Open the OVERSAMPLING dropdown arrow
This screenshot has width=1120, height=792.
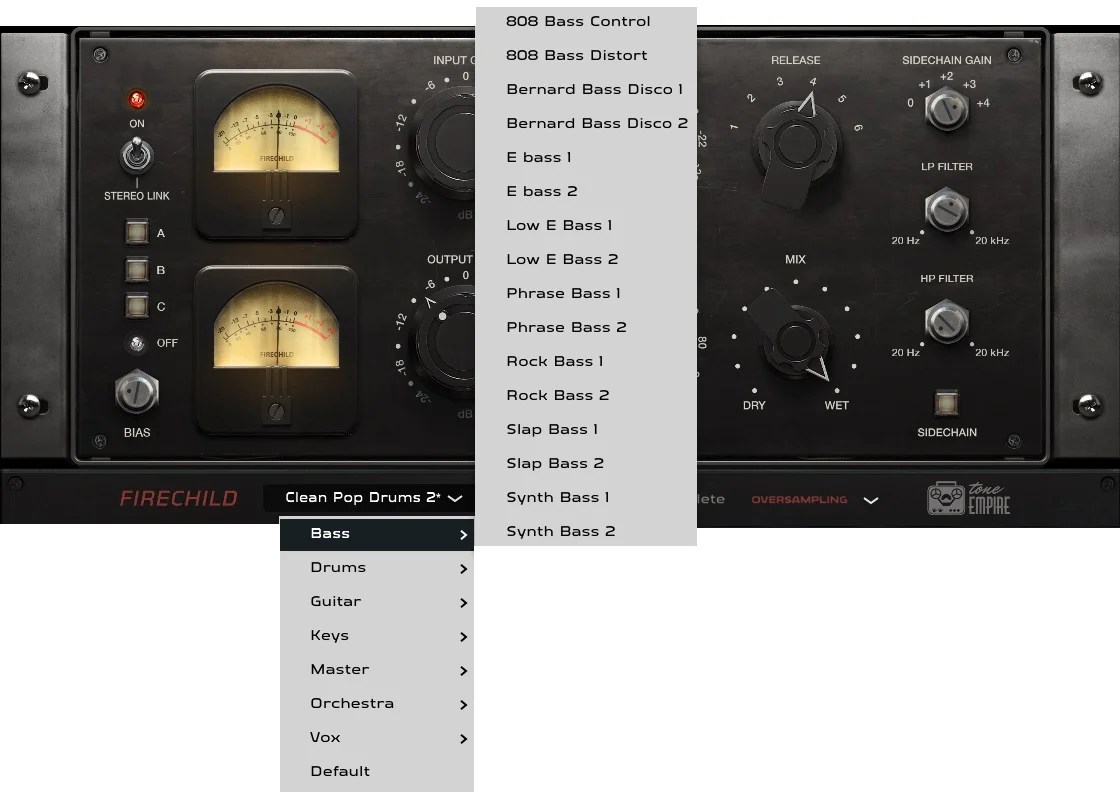[x=871, y=500]
